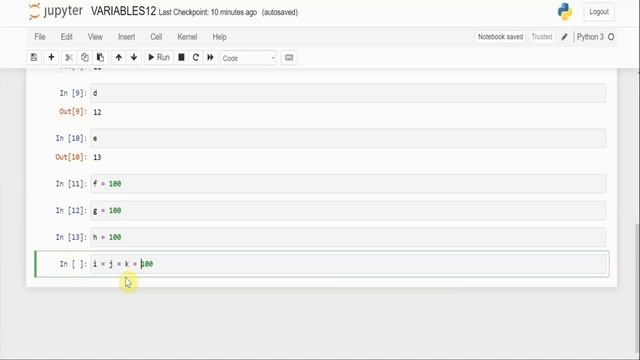Viewport: 640px width, 360px height.
Task: Interrupt the kernel with the stop icon
Action: [181, 58]
